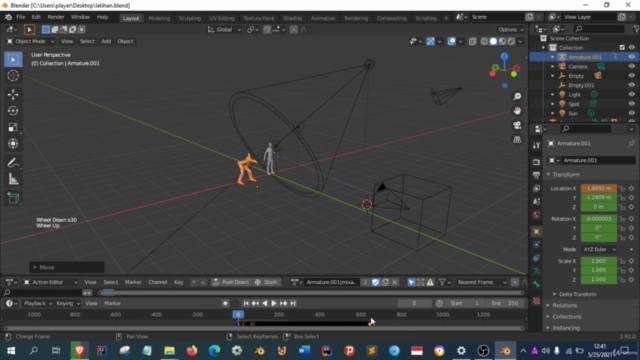Hide the Empty object in outliner
The width and height of the screenshot is (640, 360).
click(631, 76)
